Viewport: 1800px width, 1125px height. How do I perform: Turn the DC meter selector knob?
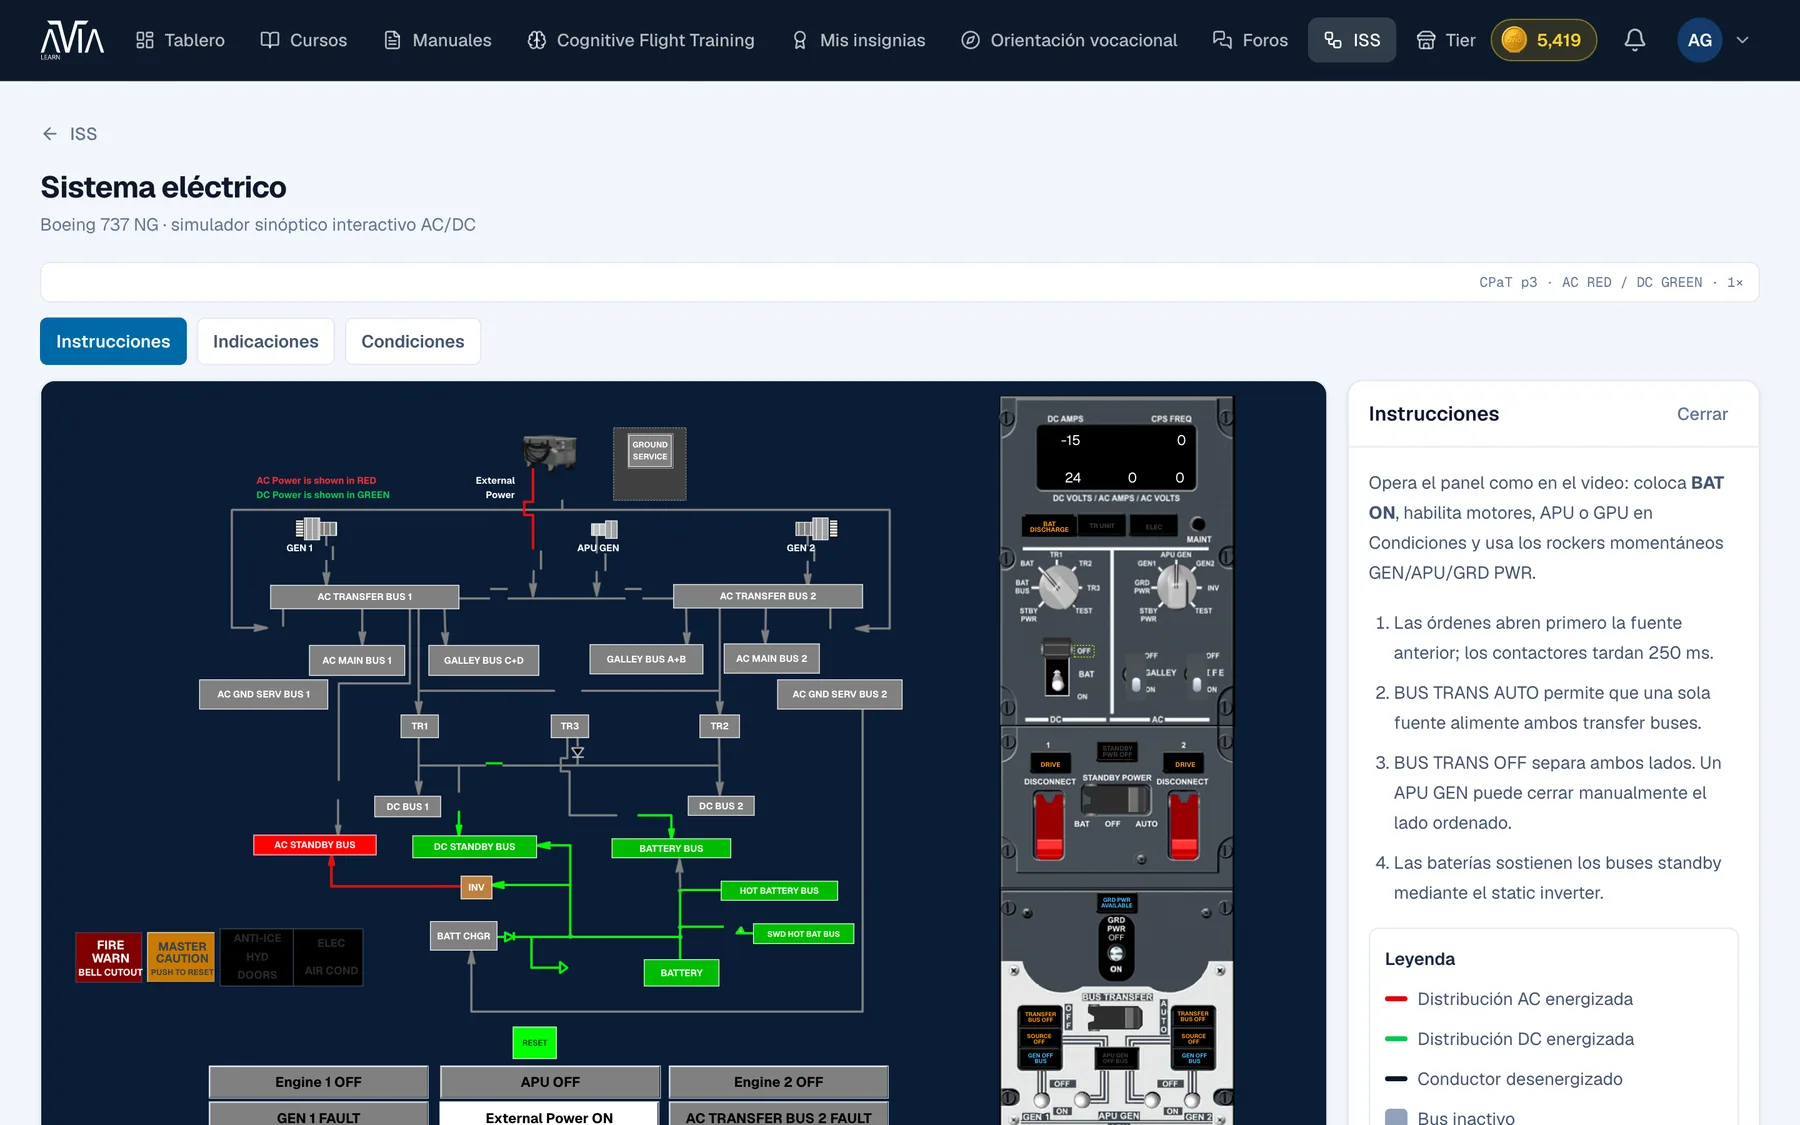pyautogui.click(x=1058, y=587)
